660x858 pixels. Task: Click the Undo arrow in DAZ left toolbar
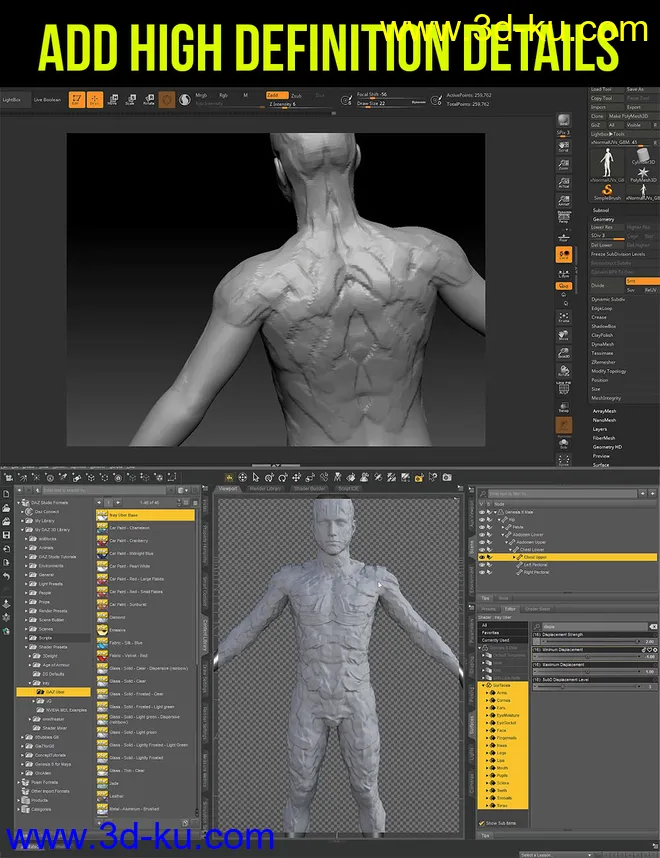pyautogui.click(x=7, y=577)
